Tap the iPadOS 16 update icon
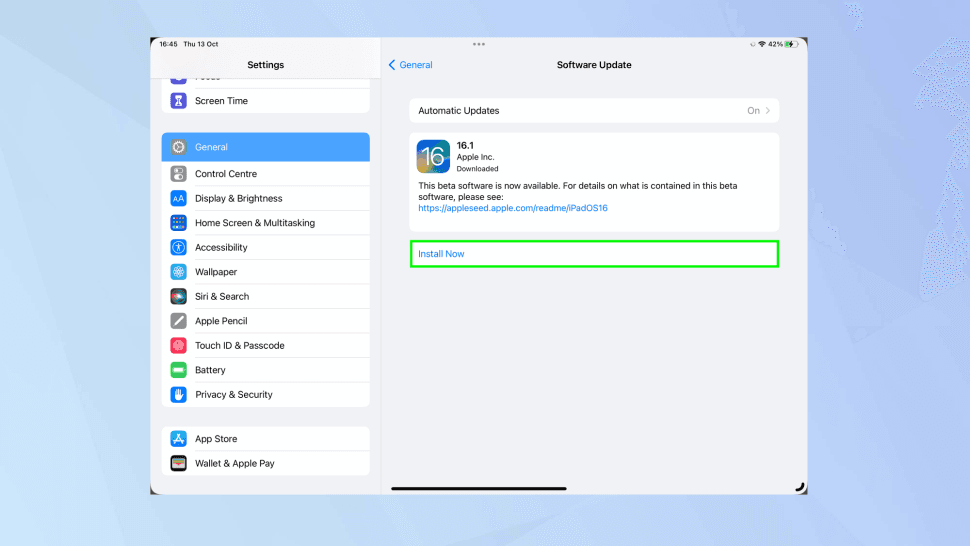The height and width of the screenshot is (546, 970). (x=433, y=156)
